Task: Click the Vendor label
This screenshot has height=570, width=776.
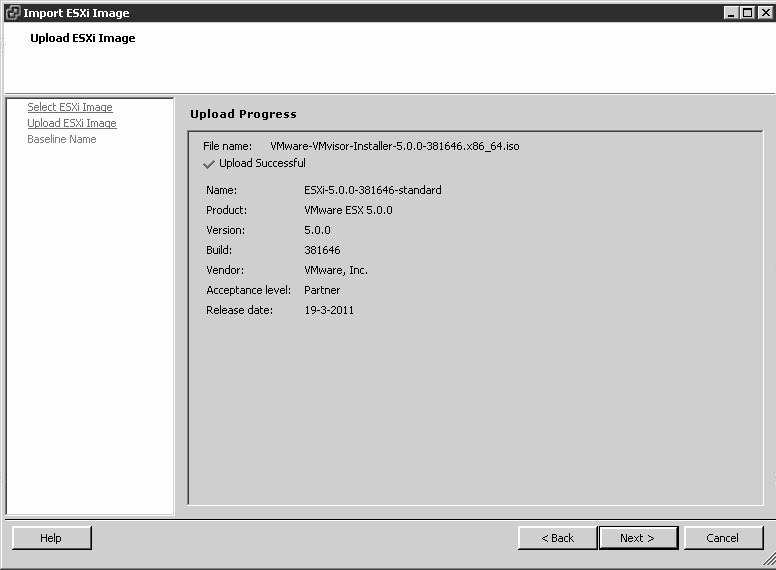Action: click(225, 270)
